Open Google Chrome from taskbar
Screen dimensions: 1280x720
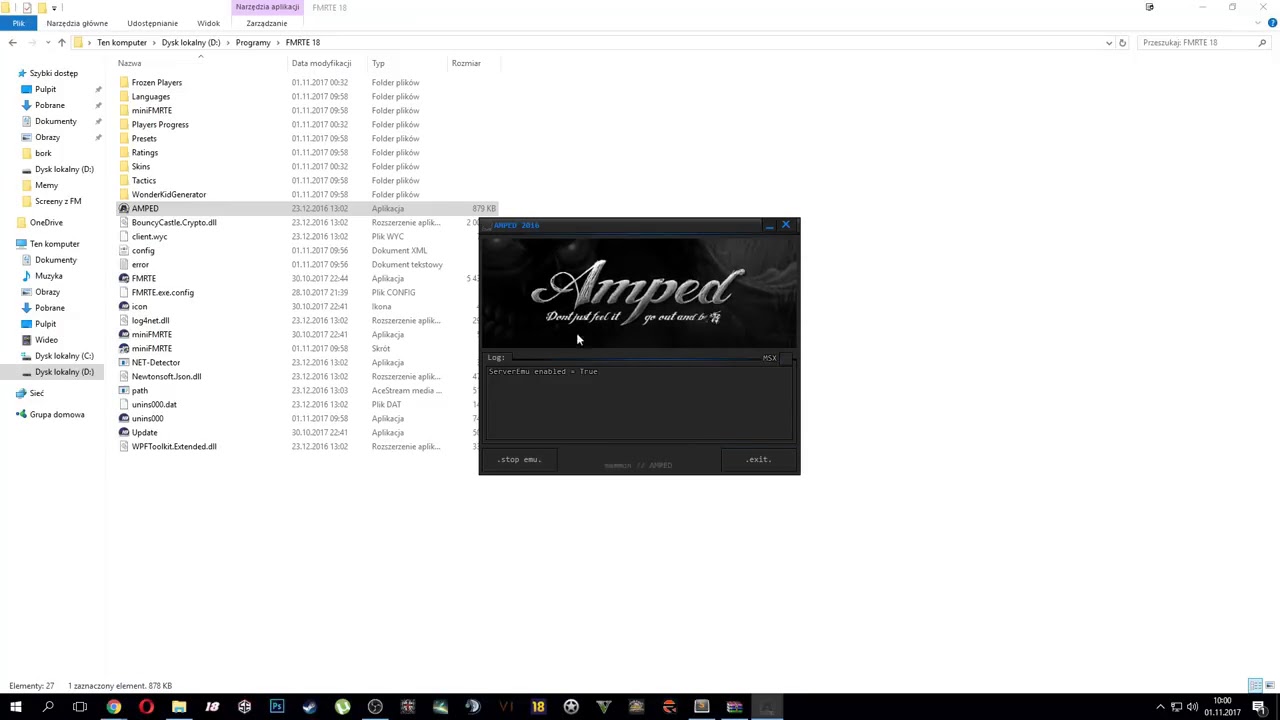click(x=114, y=708)
